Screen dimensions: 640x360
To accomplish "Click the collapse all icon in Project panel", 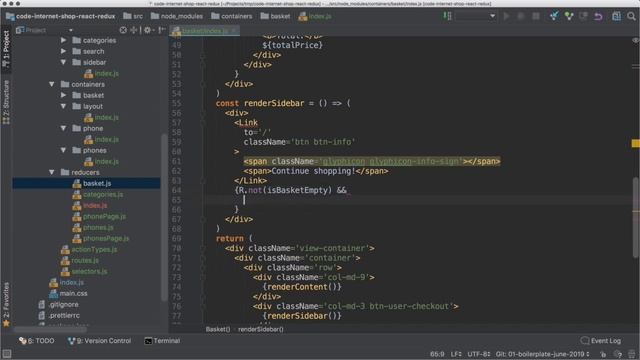I will (133, 30).
